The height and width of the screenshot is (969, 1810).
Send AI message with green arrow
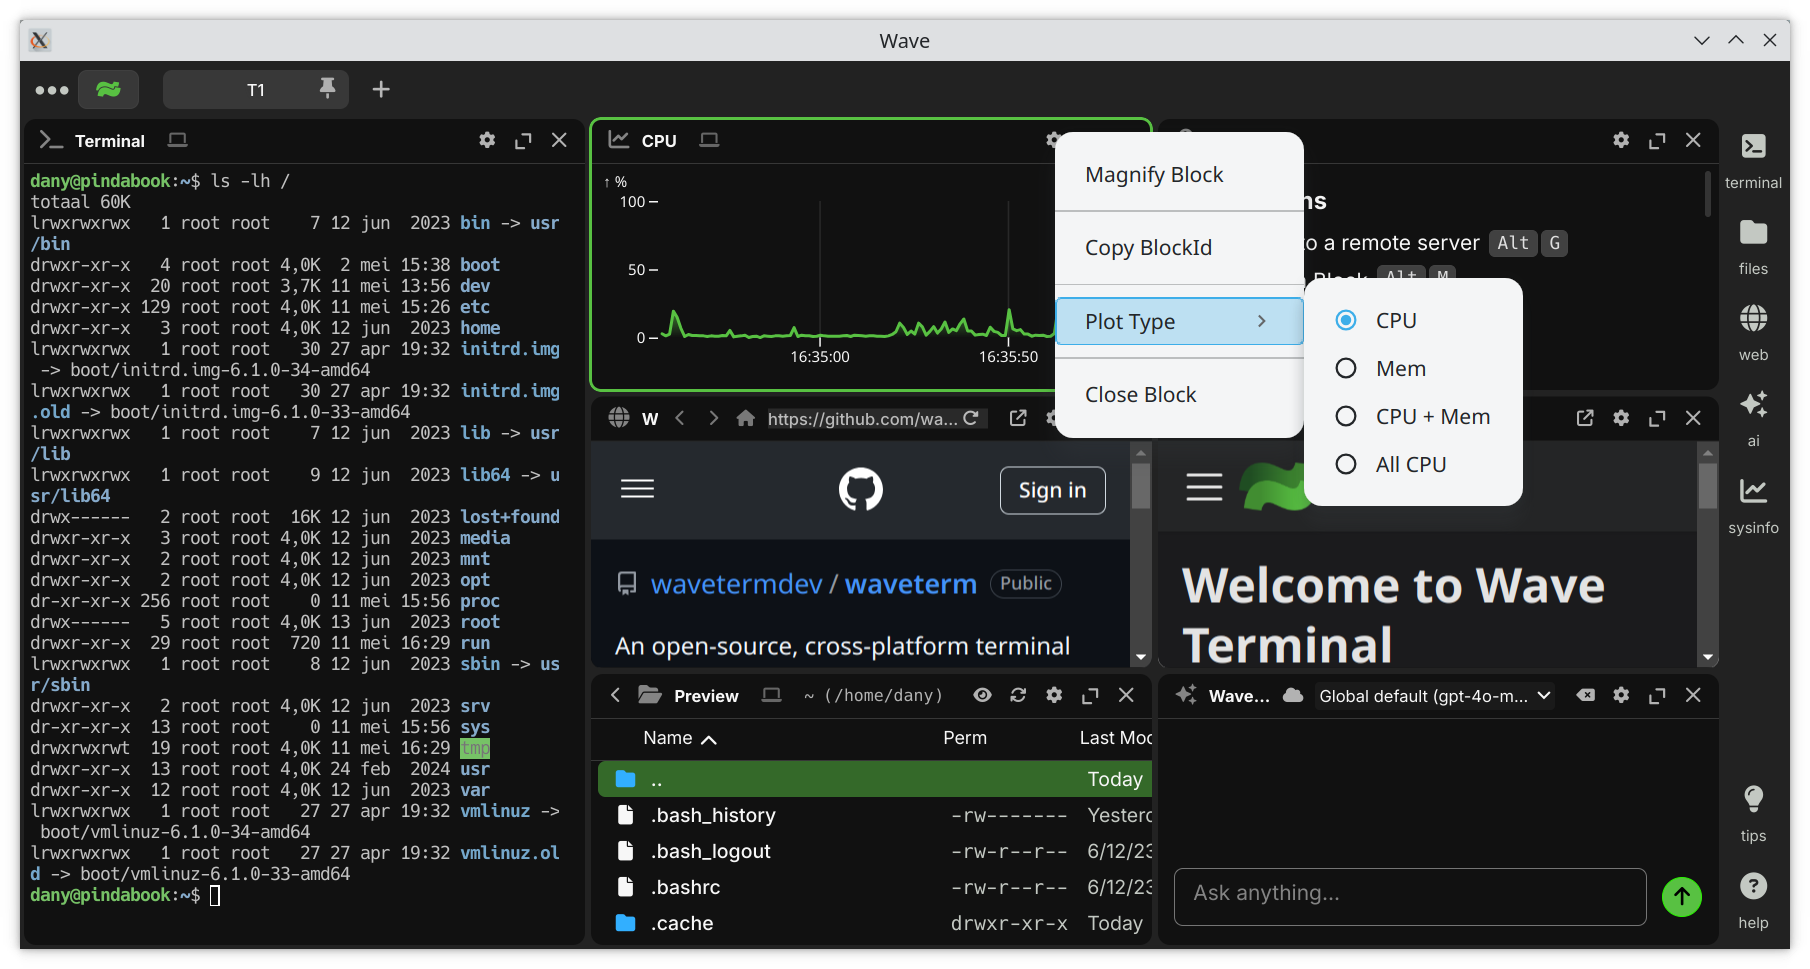click(1682, 897)
